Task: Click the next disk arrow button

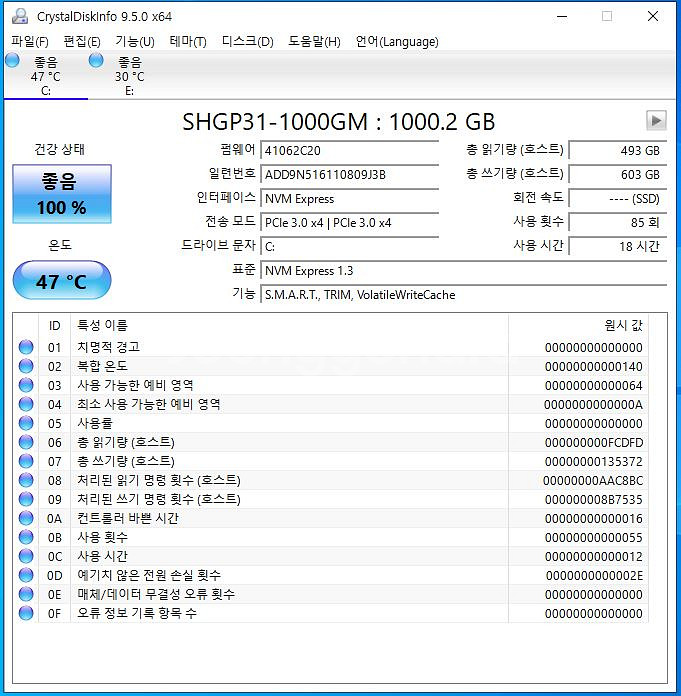Action: click(656, 120)
